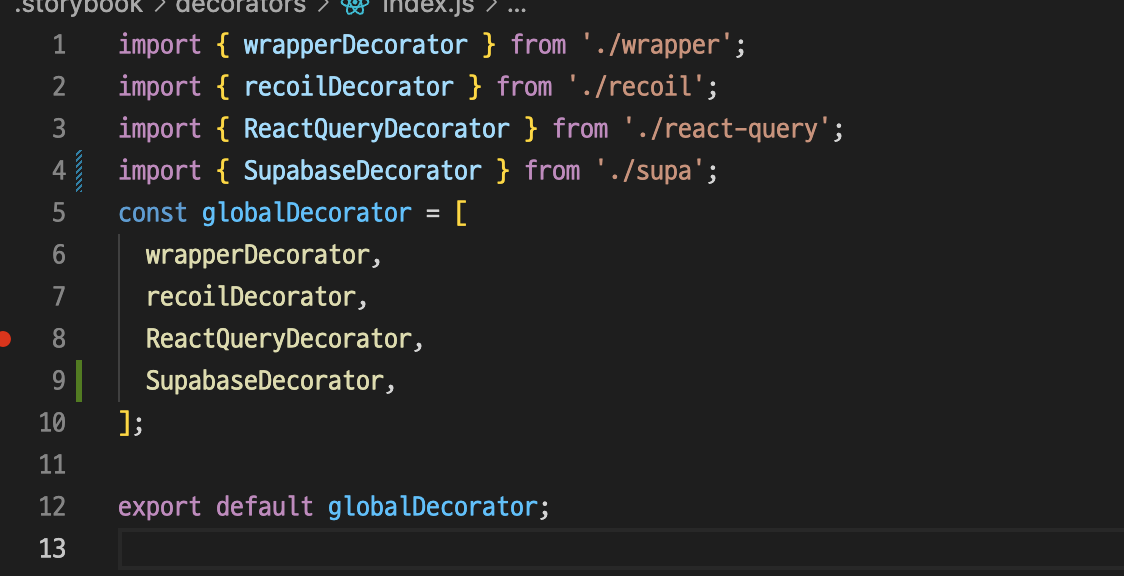
Task: Click line number 5 in the gutter
Action: (x=59, y=213)
